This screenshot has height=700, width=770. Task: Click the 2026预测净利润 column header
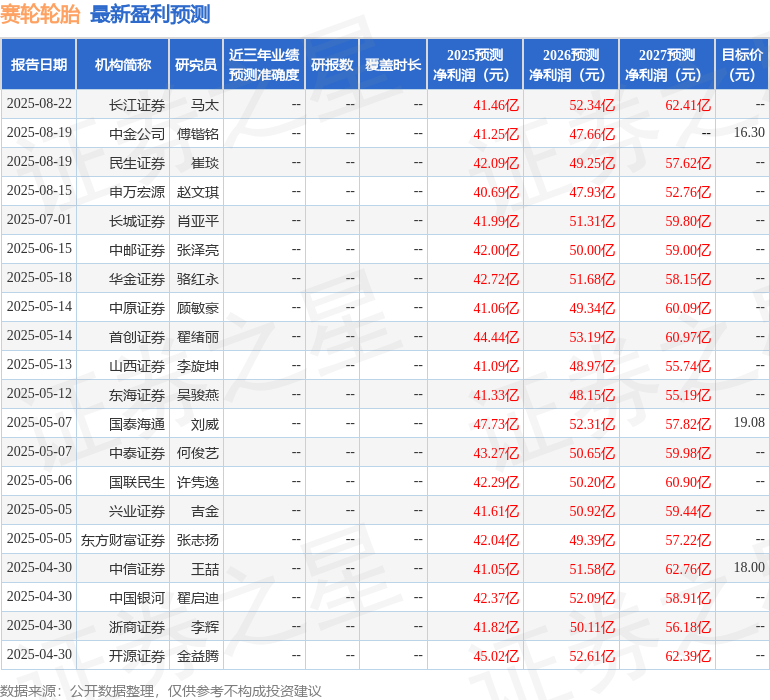pos(571,65)
